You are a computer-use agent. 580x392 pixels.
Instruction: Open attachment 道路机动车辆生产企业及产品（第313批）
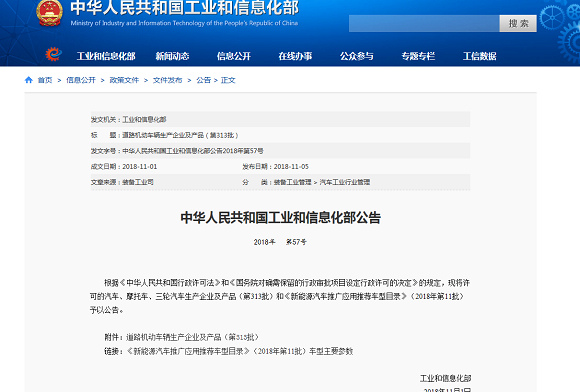coord(192,337)
